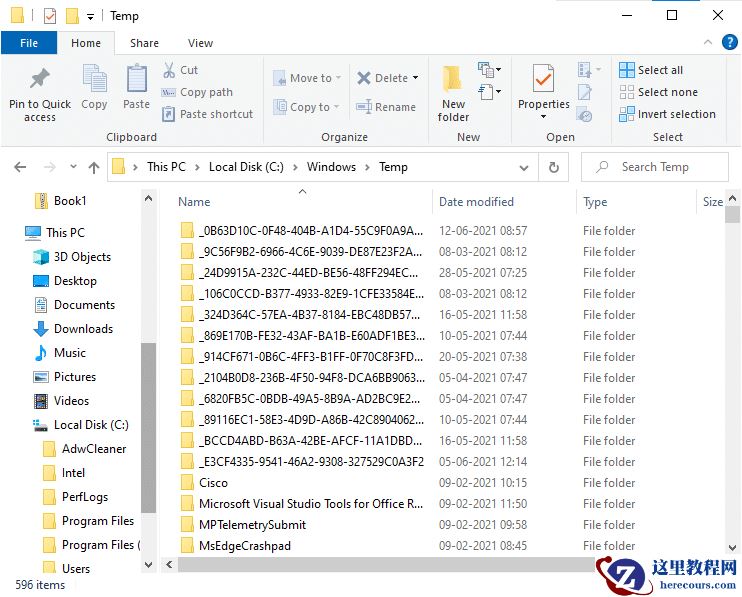Screen dimensions: 742x597
Task: Select folder _E3CF4335-9541-46A2
Action: click(302, 462)
